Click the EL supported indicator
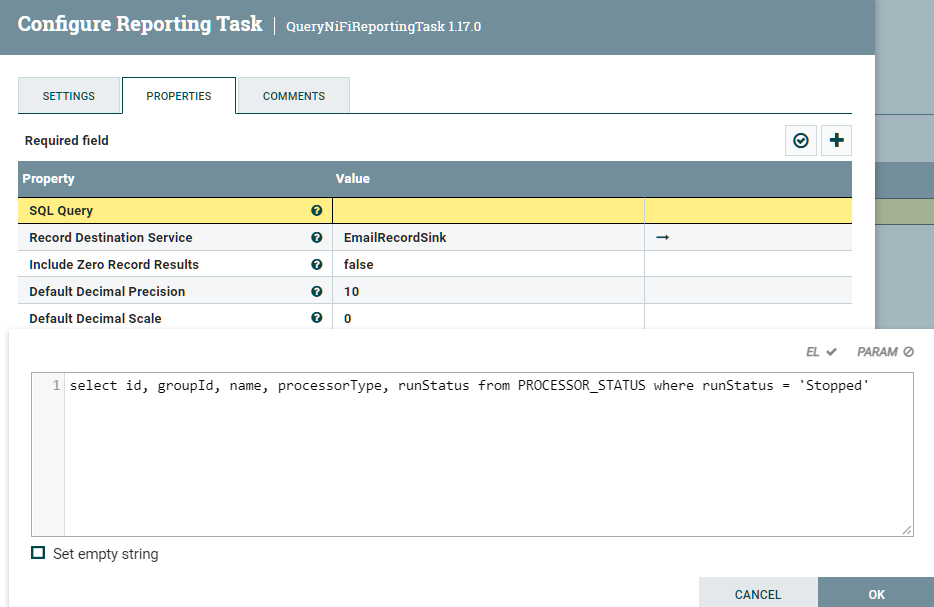Screen dimensions: 934x607 pos(821,352)
